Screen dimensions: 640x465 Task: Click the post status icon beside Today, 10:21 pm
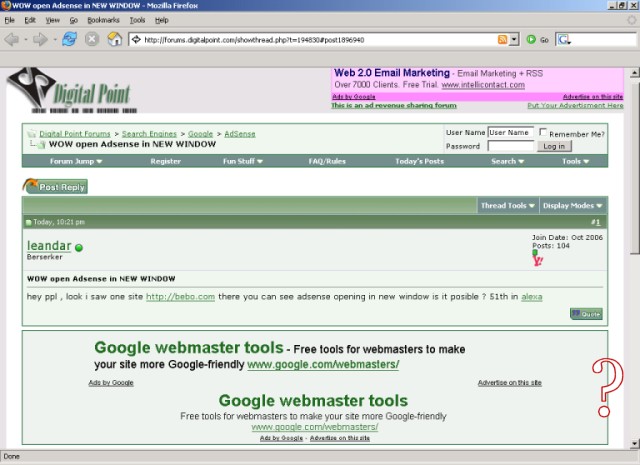point(29,222)
